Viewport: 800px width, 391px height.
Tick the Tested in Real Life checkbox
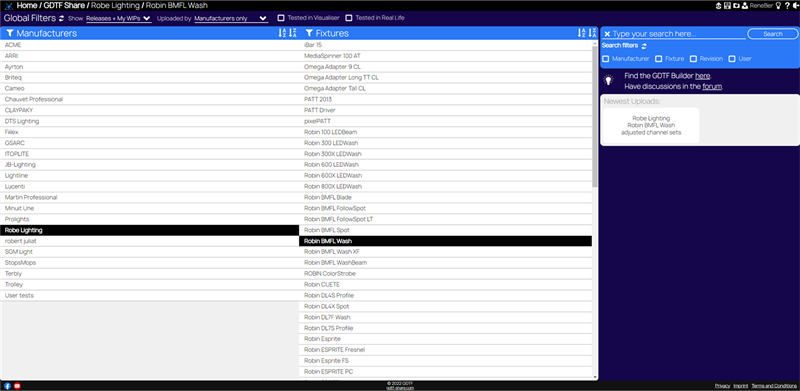[x=349, y=18]
